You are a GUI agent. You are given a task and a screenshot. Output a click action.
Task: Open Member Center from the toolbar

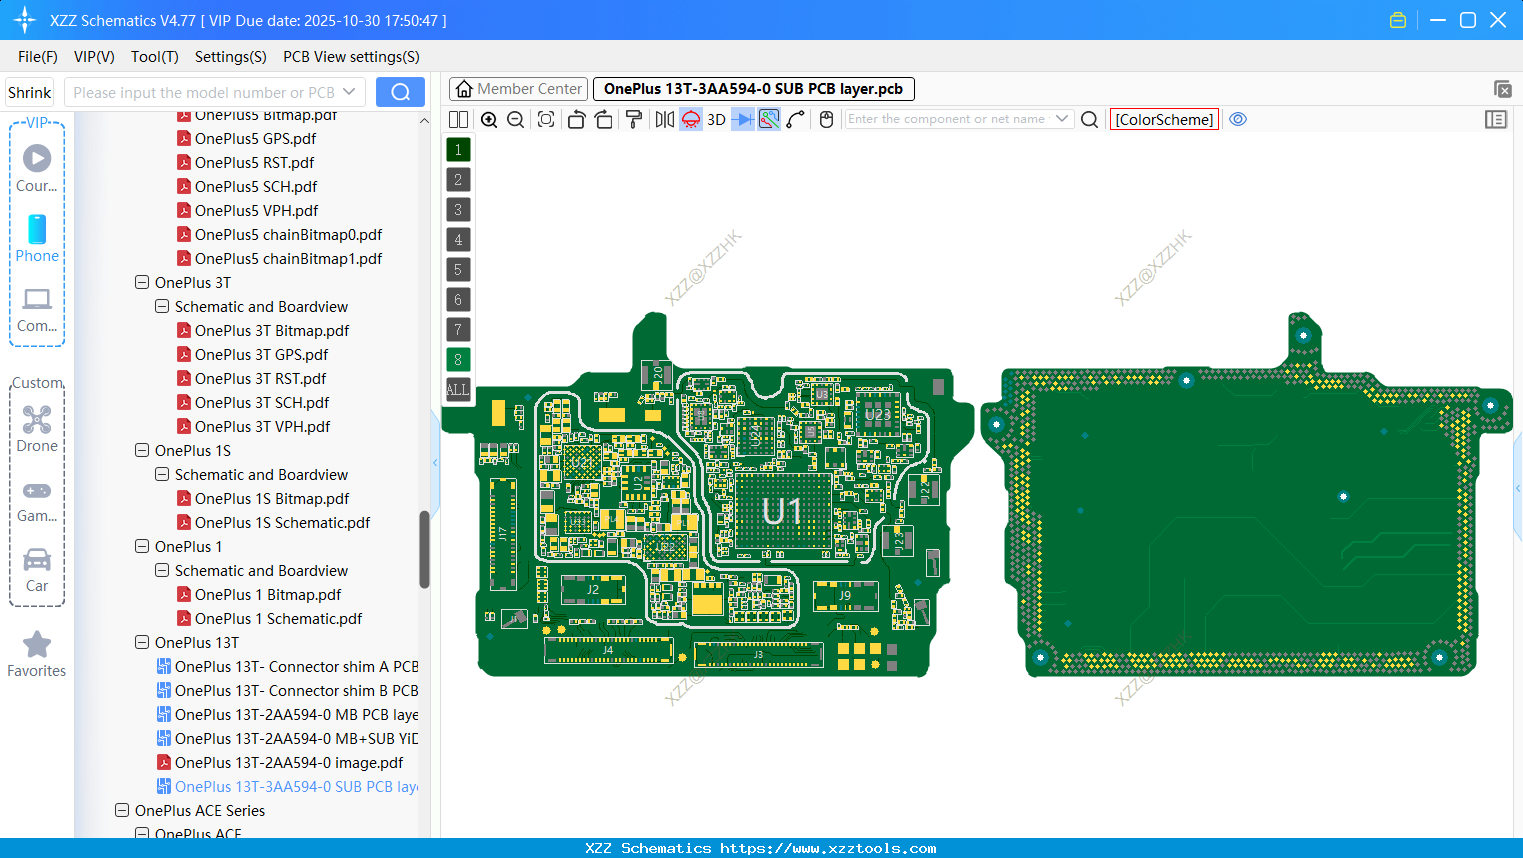pyautogui.click(x=518, y=88)
